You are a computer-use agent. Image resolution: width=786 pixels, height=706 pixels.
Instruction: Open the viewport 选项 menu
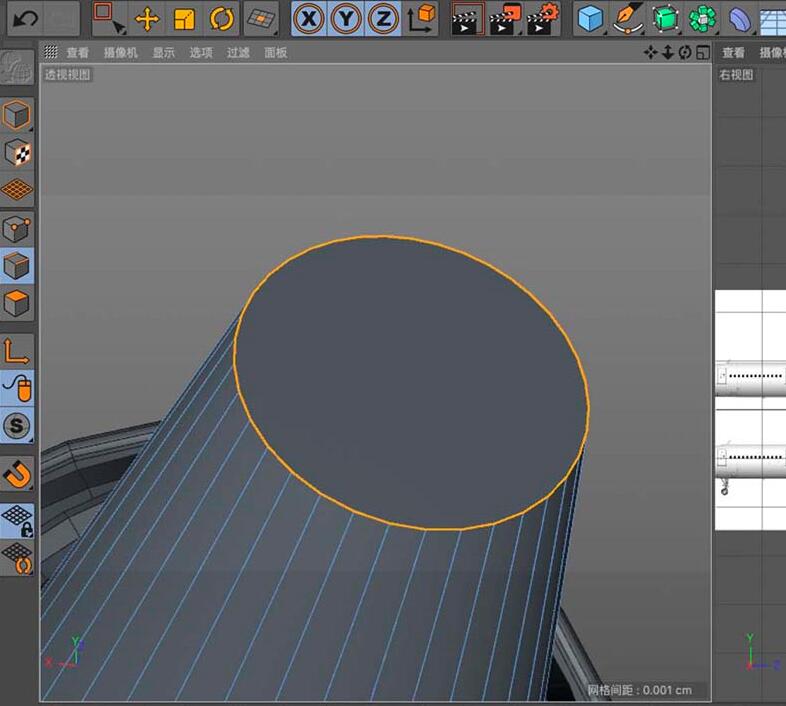coord(201,52)
